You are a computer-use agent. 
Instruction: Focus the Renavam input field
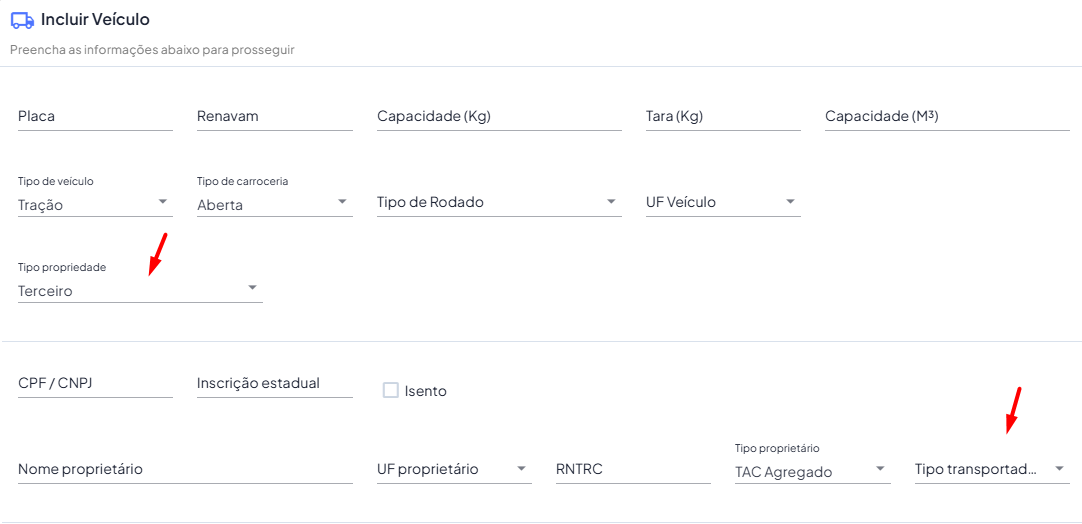tap(274, 117)
